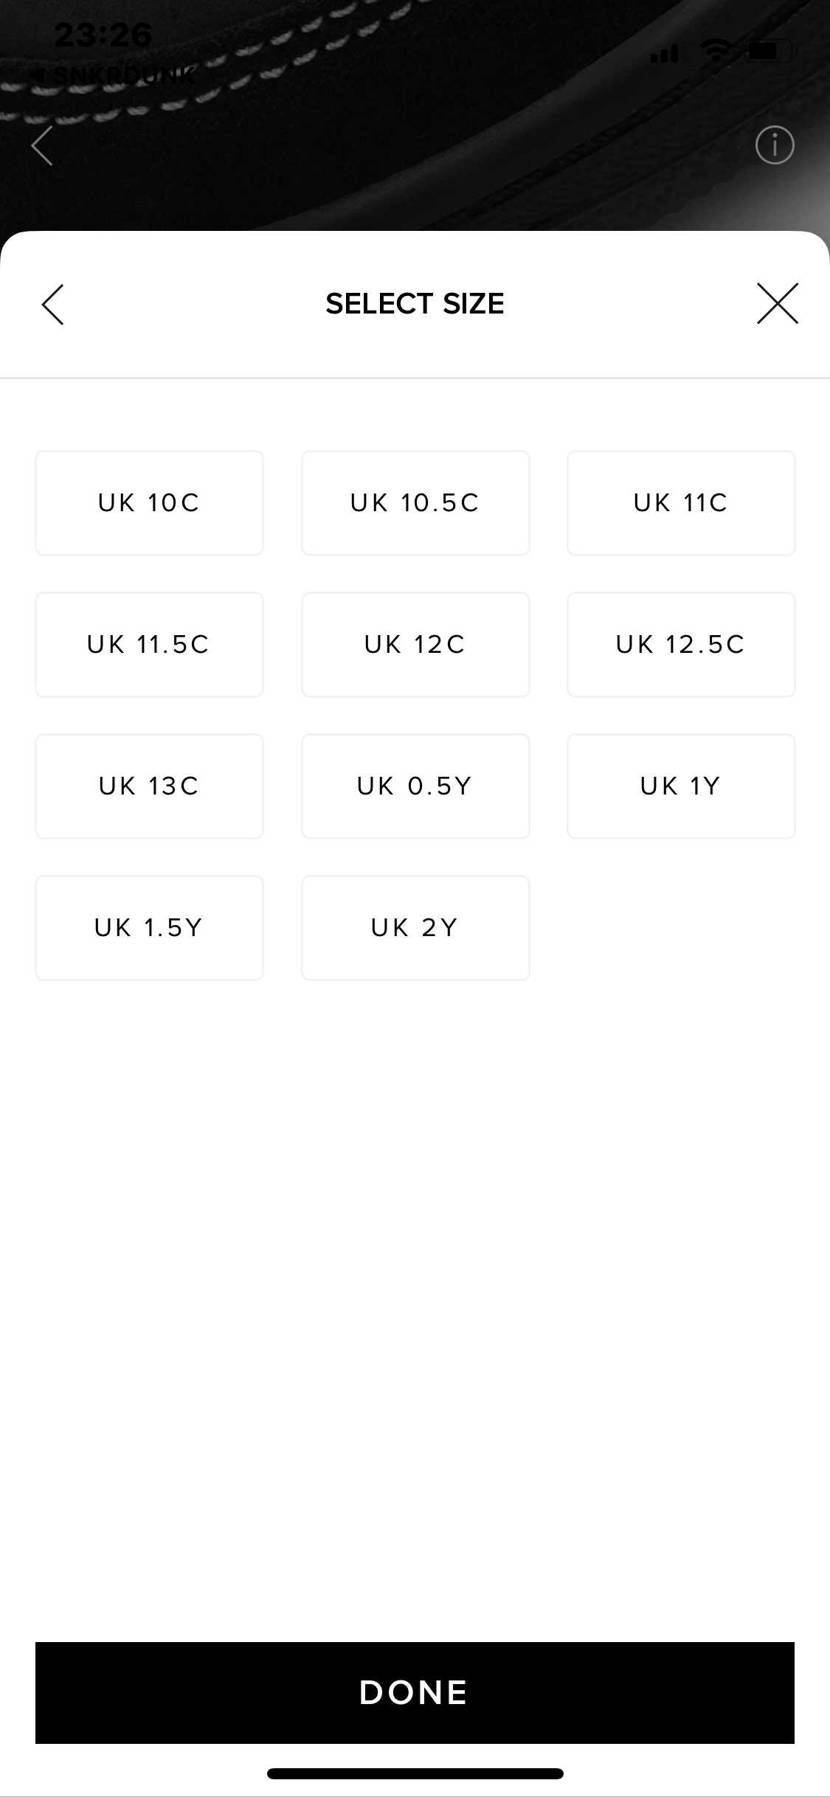830x1797 pixels.
Task: Tap size UK 12.5C
Action: (681, 645)
